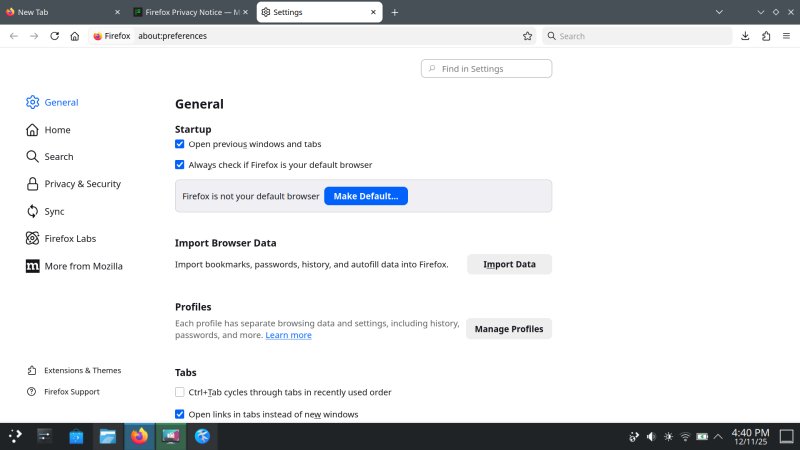Open the volume control tray icon
This screenshot has width=800, height=450.
coord(651,437)
